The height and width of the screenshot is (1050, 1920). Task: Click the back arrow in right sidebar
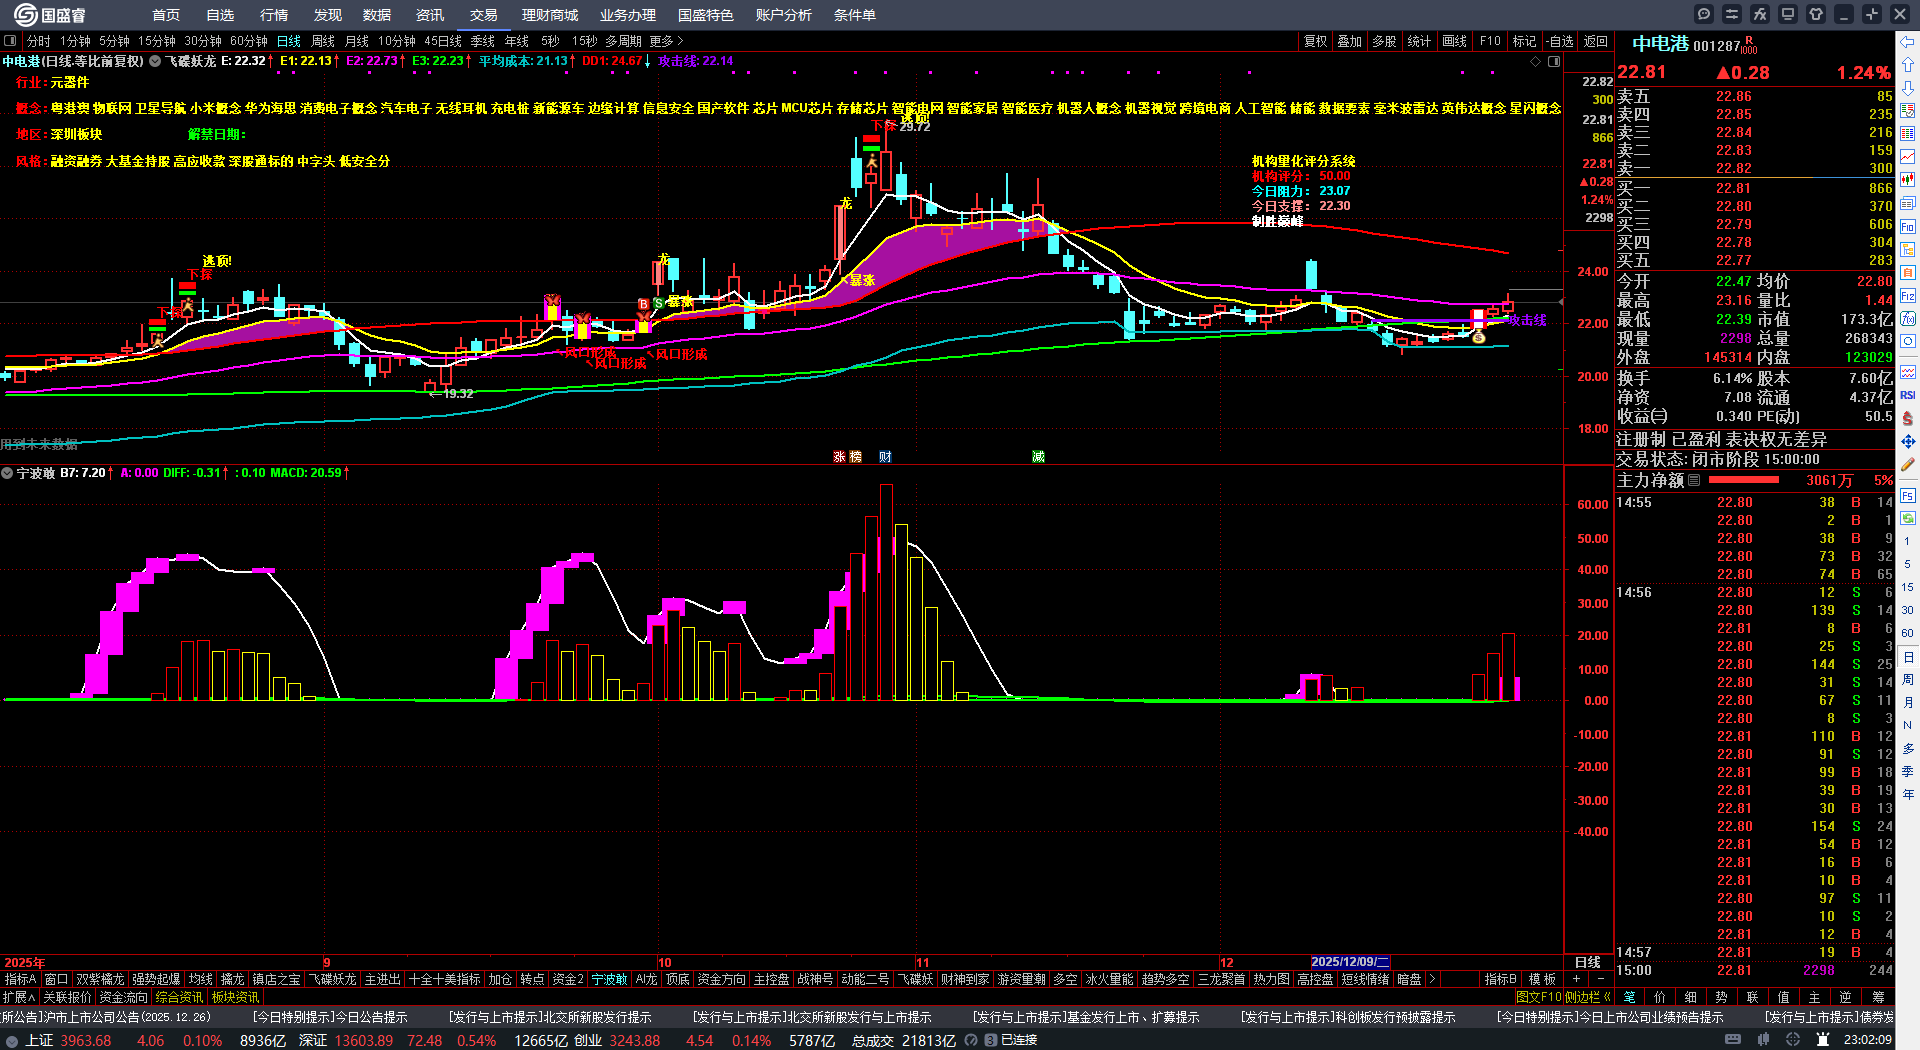(x=1908, y=42)
